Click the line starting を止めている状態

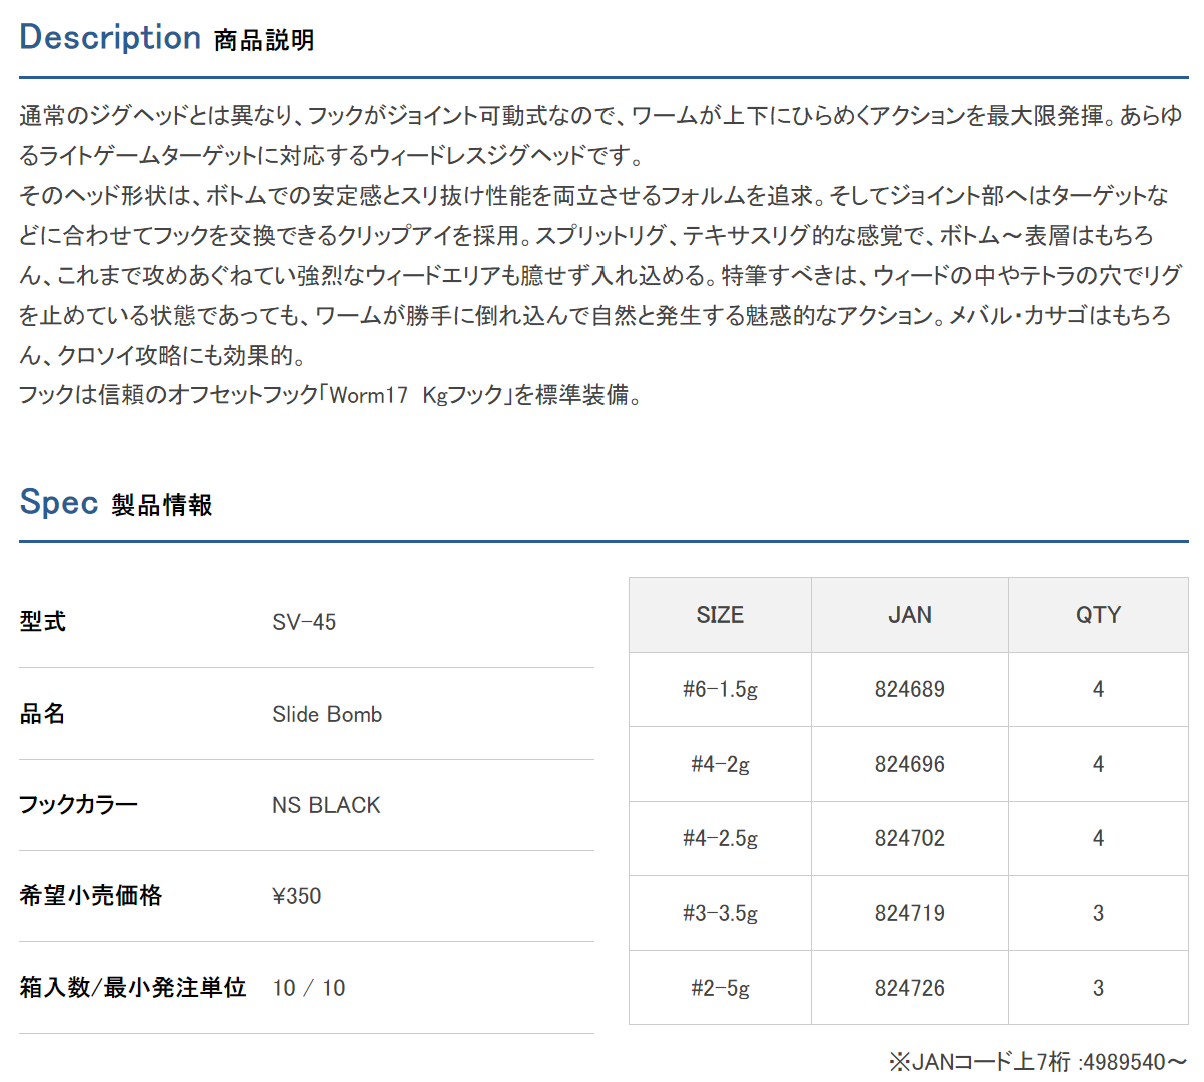click(x=595, y=315)
